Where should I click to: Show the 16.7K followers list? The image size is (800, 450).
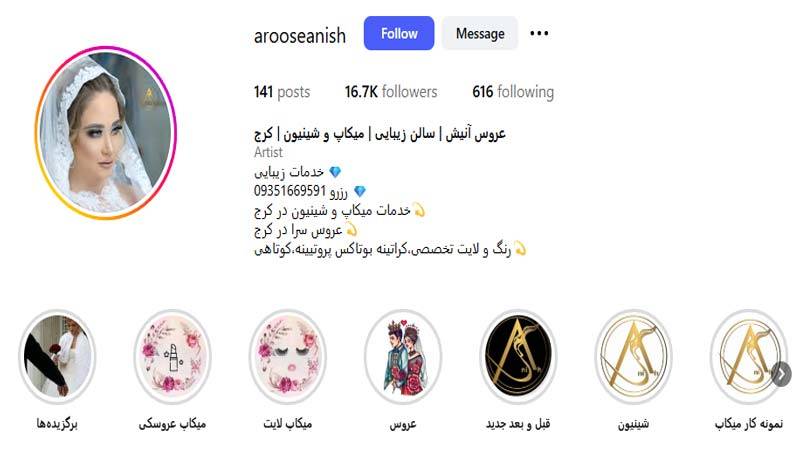[x=391, y=92]
